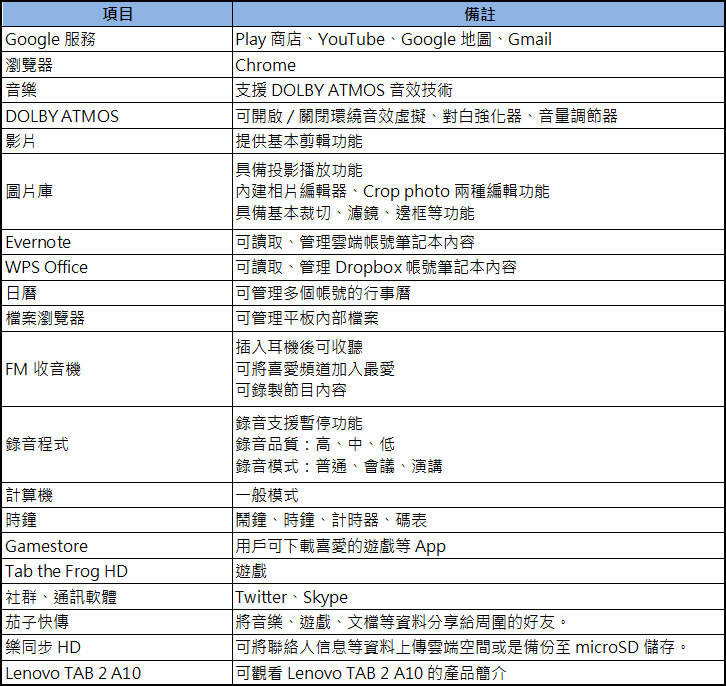
Task: Select the Tab the Frog HD cell
Action: (117, 571)
